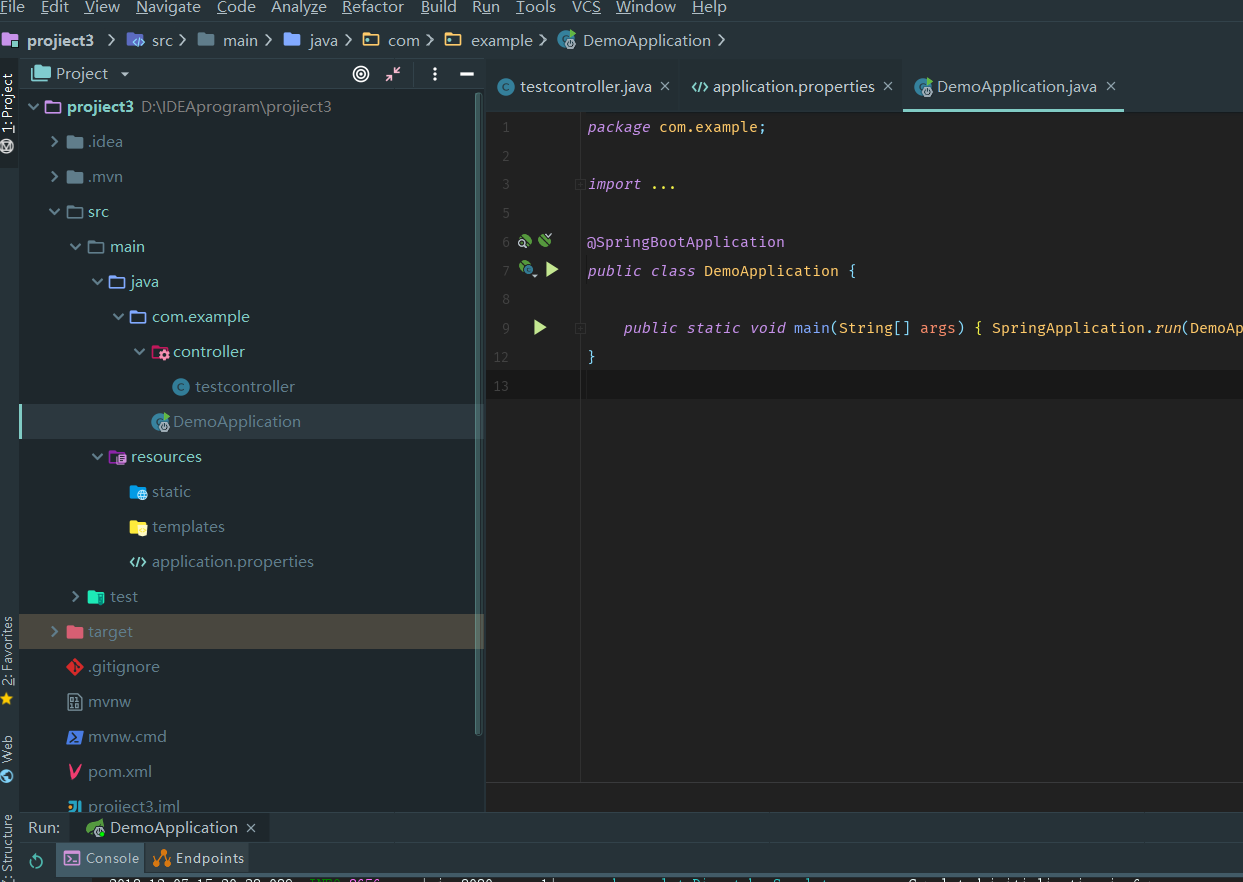Open the Analyze menu

point(299,7)
